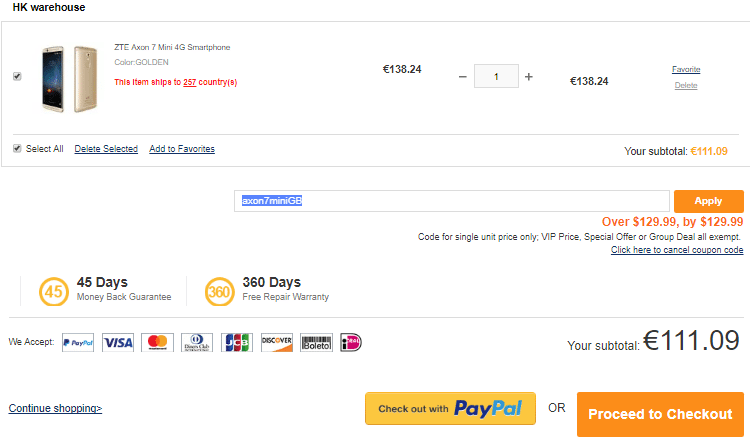Click the coupon code input field
This screenshot has height=443, width=750.
pyautogui.click(x=452, y=201)
